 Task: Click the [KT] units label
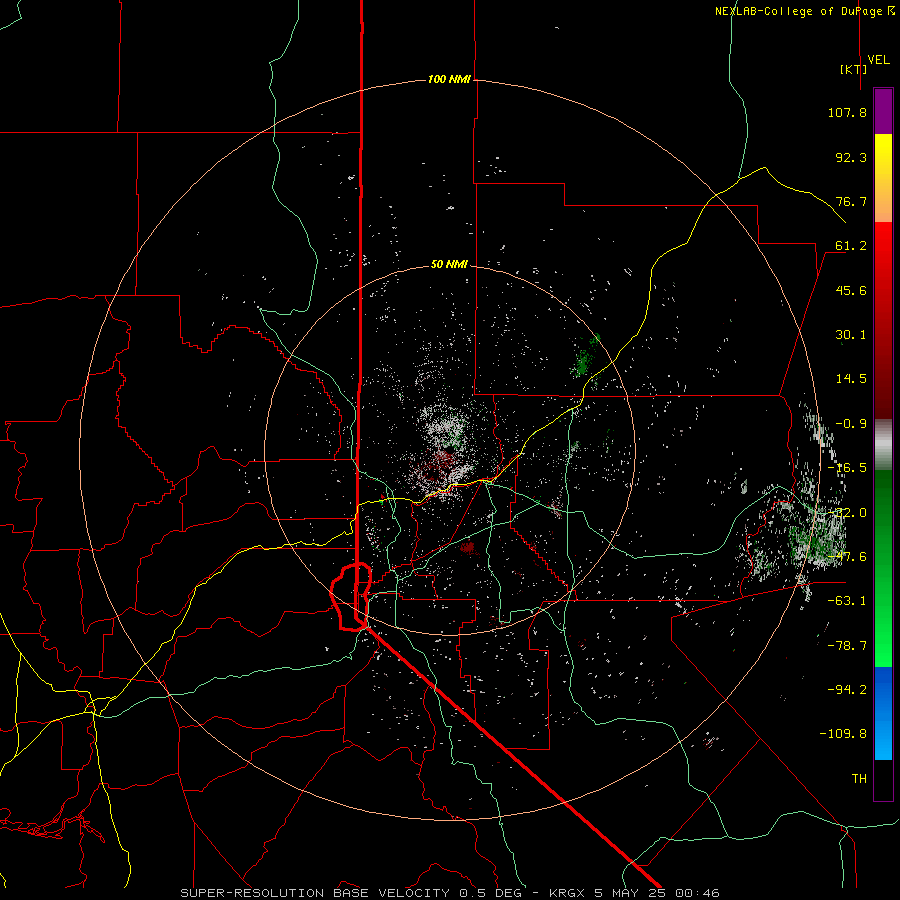coord(854,69)
